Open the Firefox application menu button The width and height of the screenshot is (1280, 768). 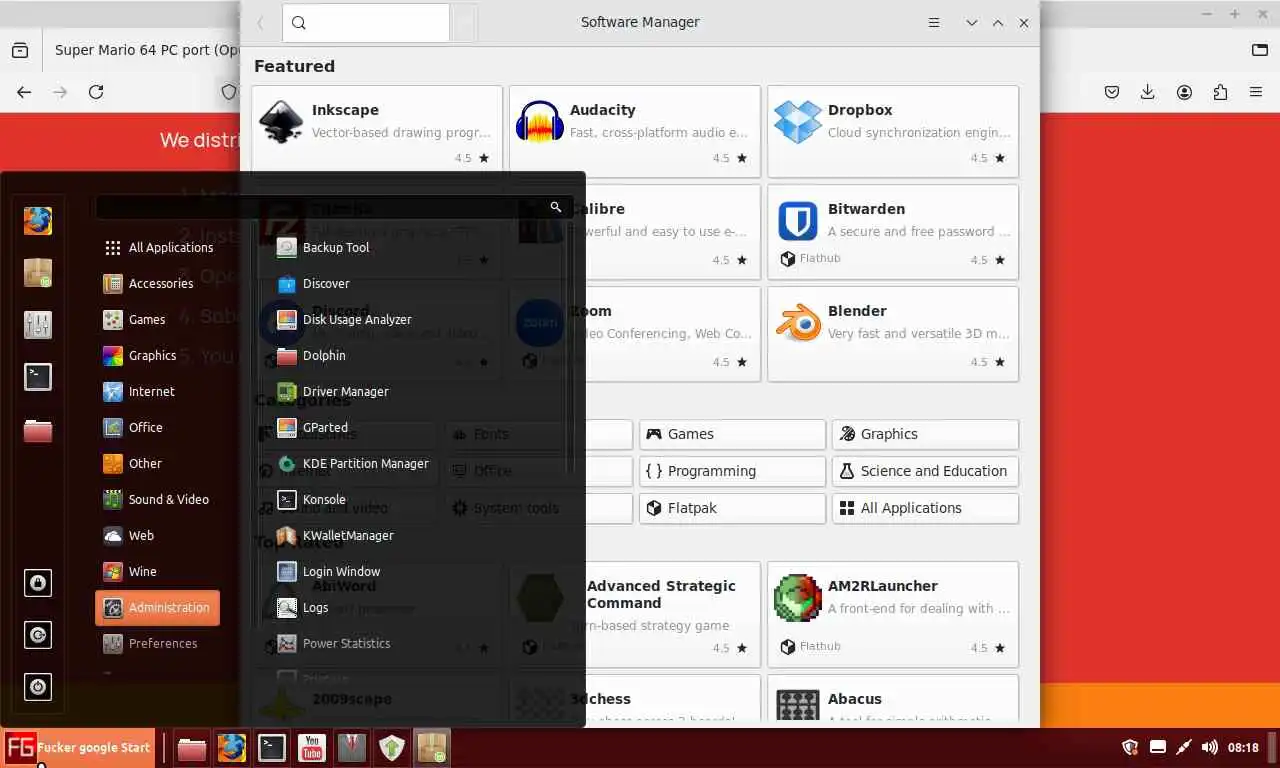pos(1256,92)
